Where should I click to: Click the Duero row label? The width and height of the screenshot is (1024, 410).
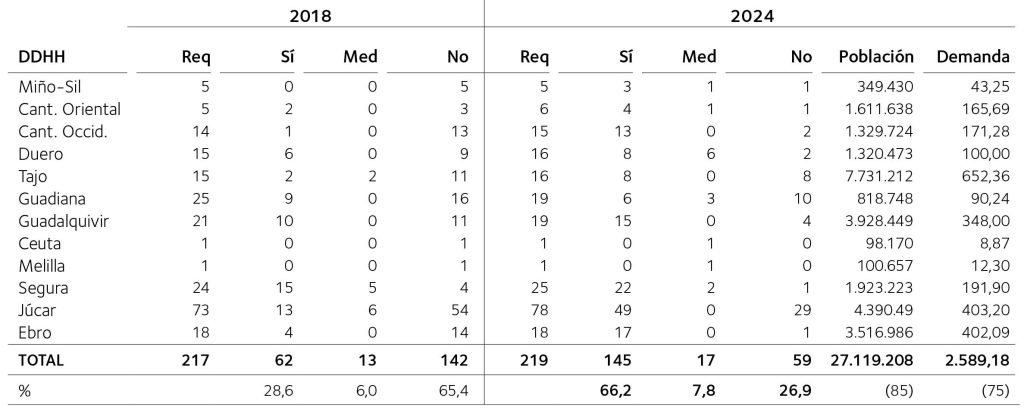40,154
